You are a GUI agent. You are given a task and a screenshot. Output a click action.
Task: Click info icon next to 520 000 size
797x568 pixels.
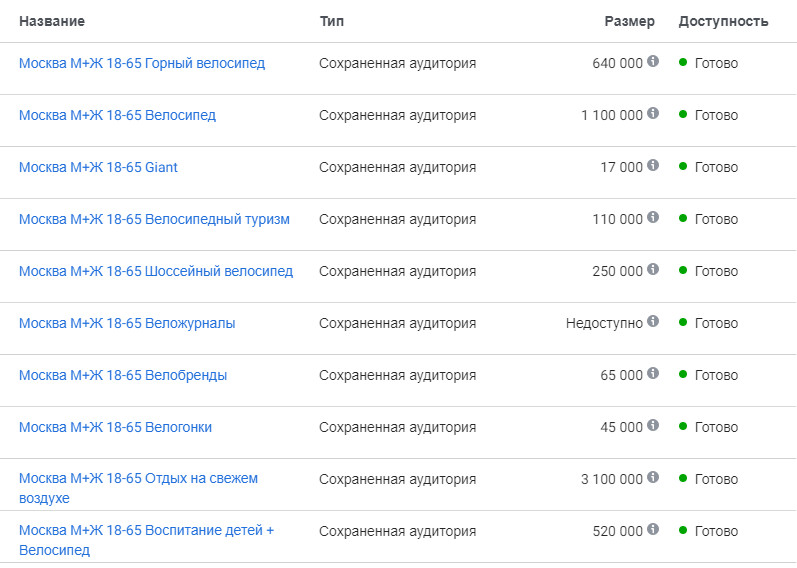pos(653,530)
